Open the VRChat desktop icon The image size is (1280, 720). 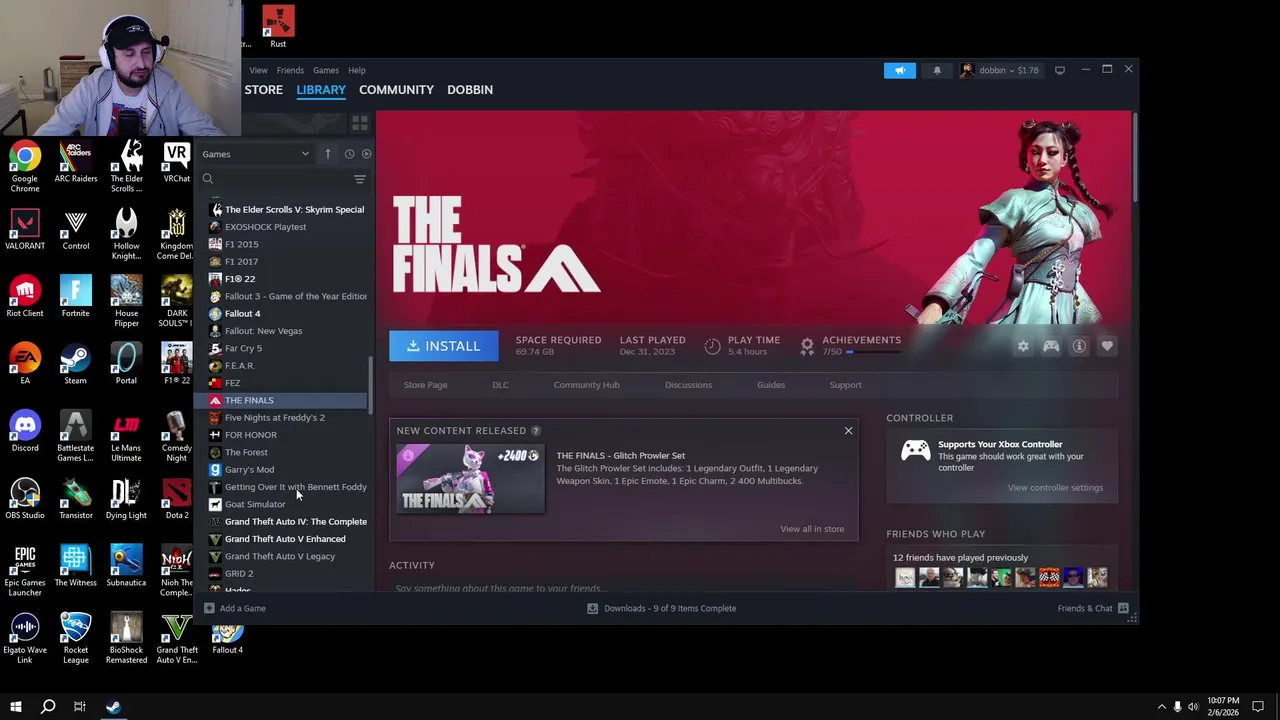pyautogui.click(x=177, y=162)
